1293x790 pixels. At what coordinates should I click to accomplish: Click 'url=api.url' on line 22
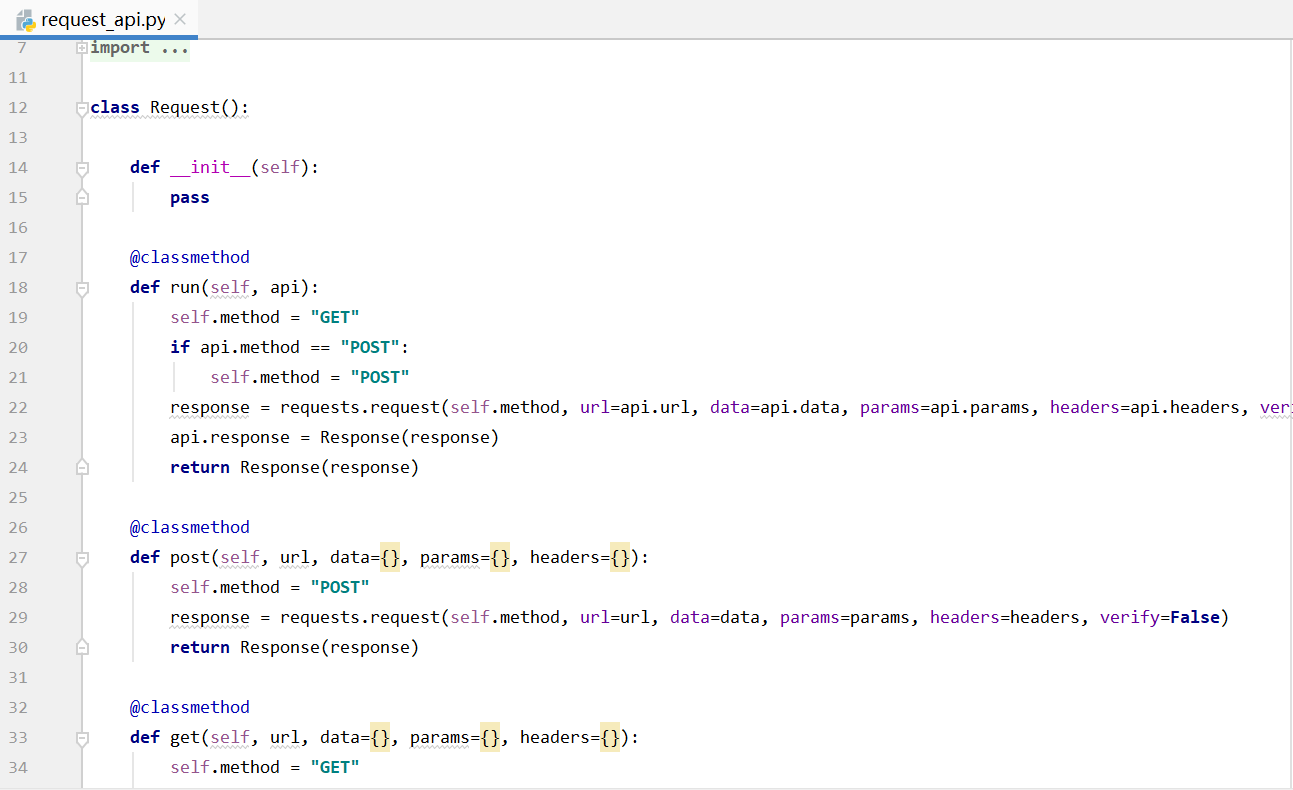(635, 407)
